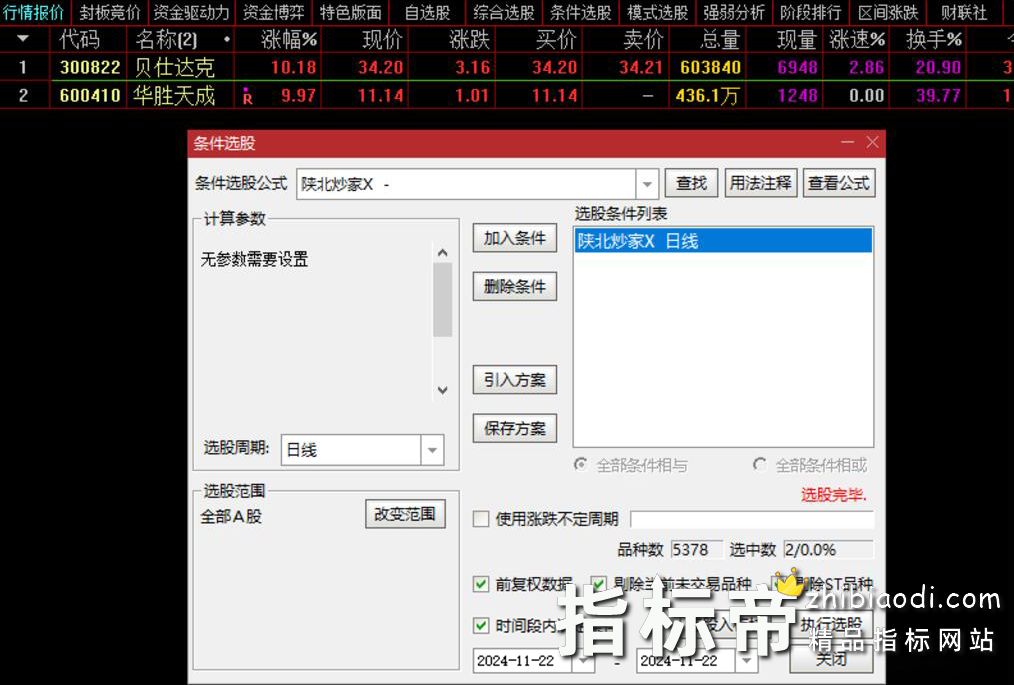The height and width of the screenshot is (685, 1014).
Task: Expand the 选股周期 日线 dropdown
Action: [x=432, y=450]
